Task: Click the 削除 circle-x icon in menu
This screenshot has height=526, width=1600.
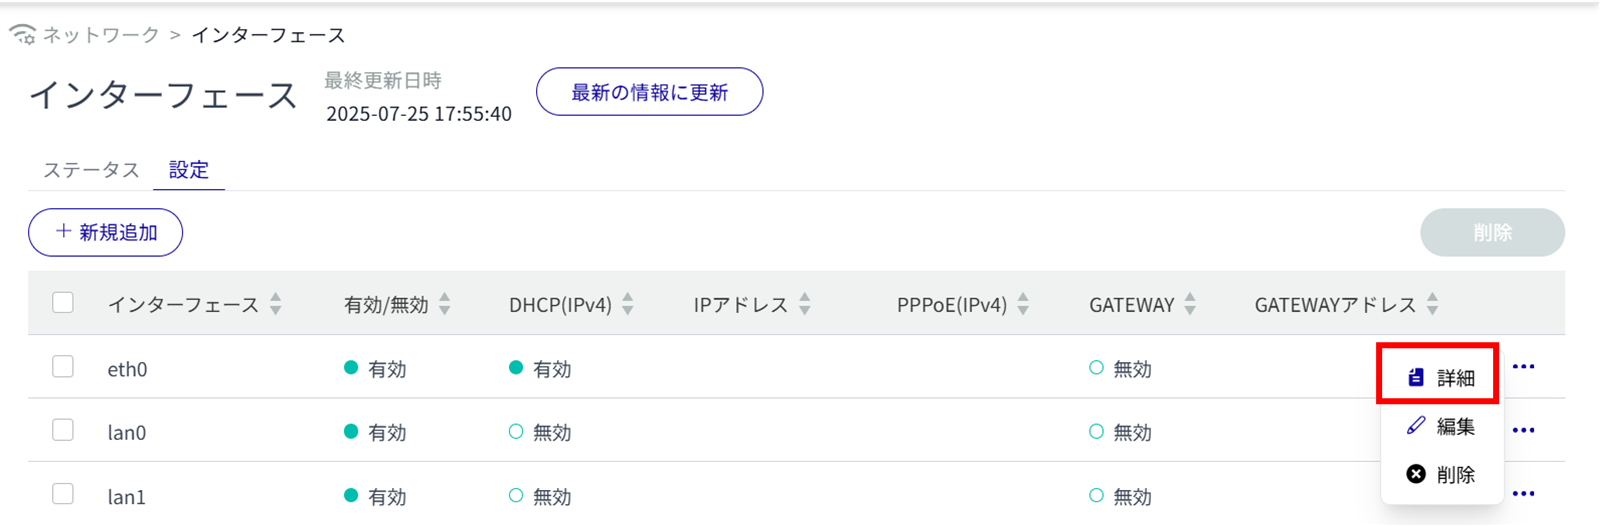Action: (x=1416, y=474)
